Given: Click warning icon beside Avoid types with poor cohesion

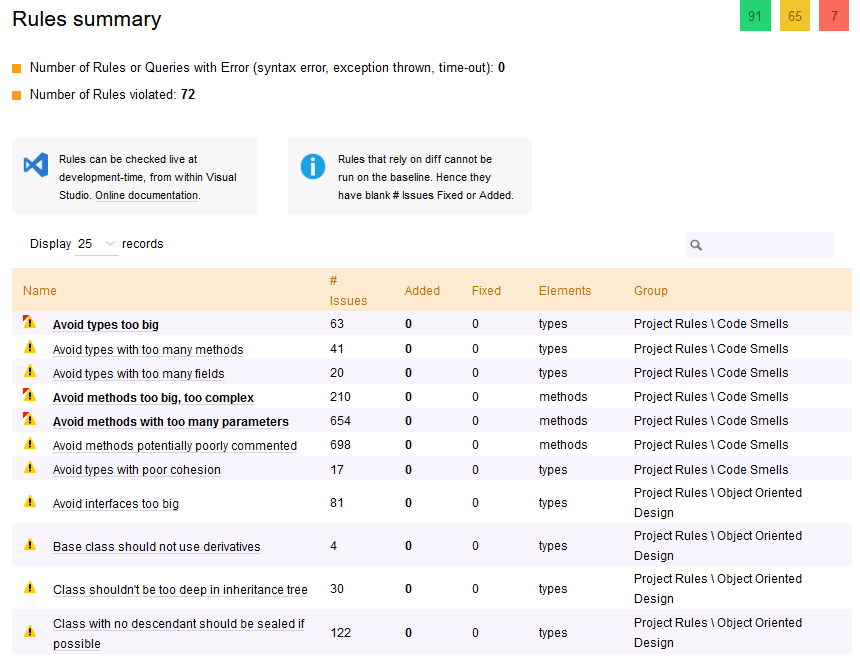Looking at the screenshot, I should coord(30,467).
